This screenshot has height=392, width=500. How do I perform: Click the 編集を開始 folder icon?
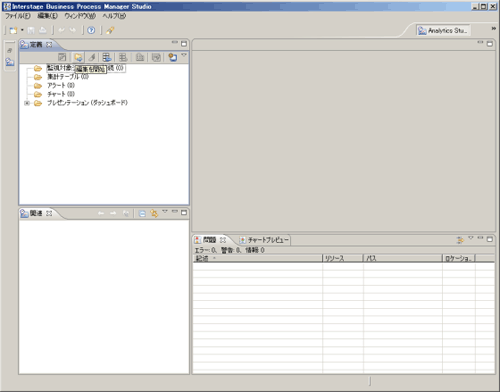point(78,57)
